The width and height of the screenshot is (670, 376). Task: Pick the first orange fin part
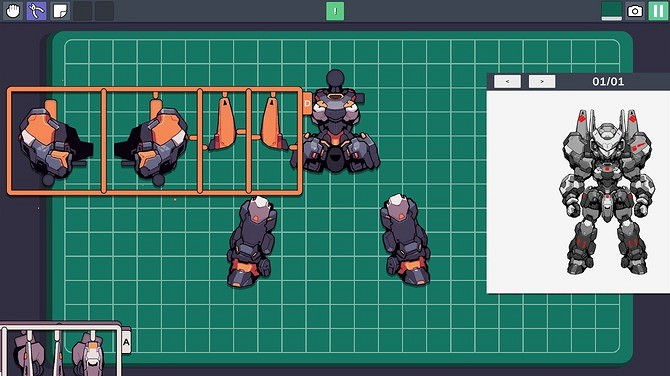tap(223, 123)
